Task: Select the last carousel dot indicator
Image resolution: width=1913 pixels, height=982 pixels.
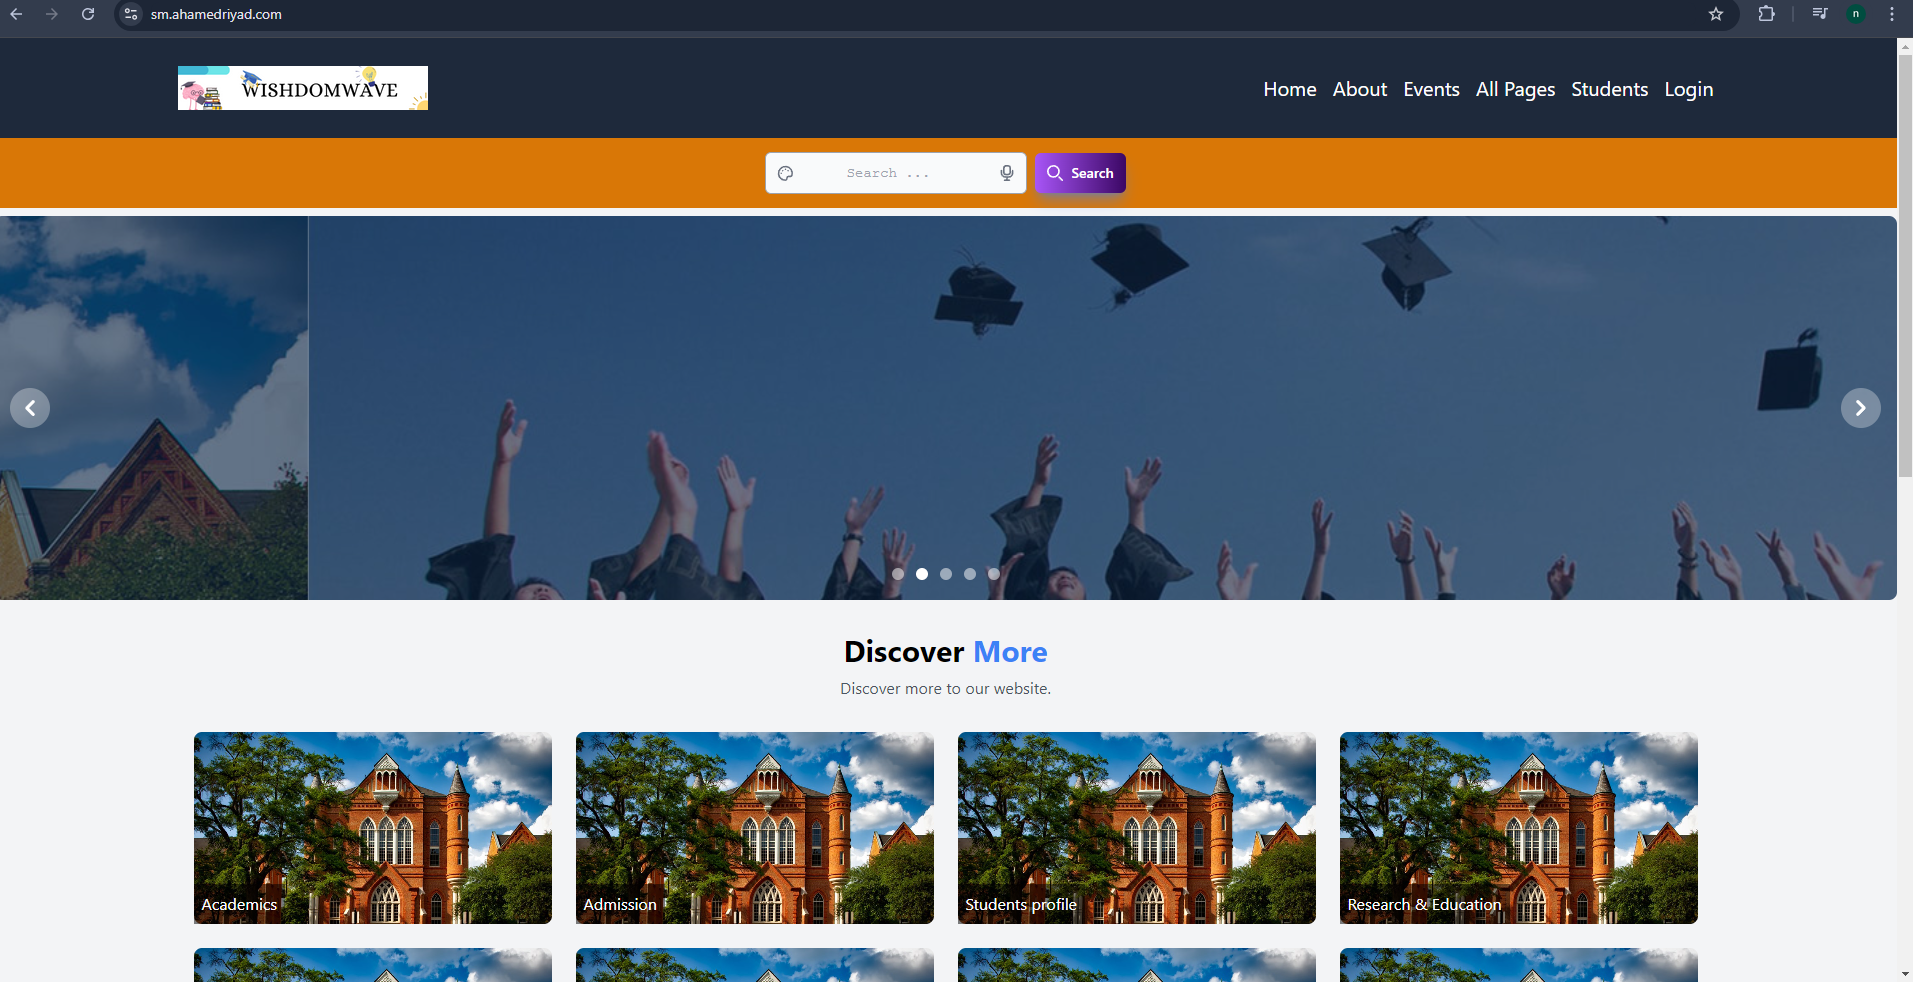Action: (994, 574)
